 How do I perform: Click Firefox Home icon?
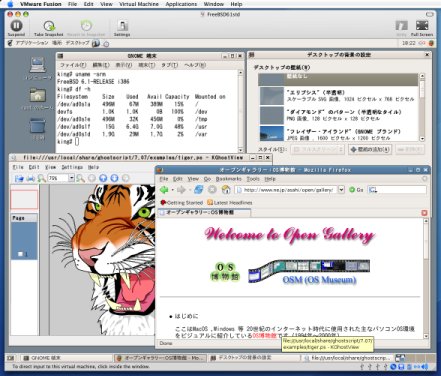pos(226,190)
